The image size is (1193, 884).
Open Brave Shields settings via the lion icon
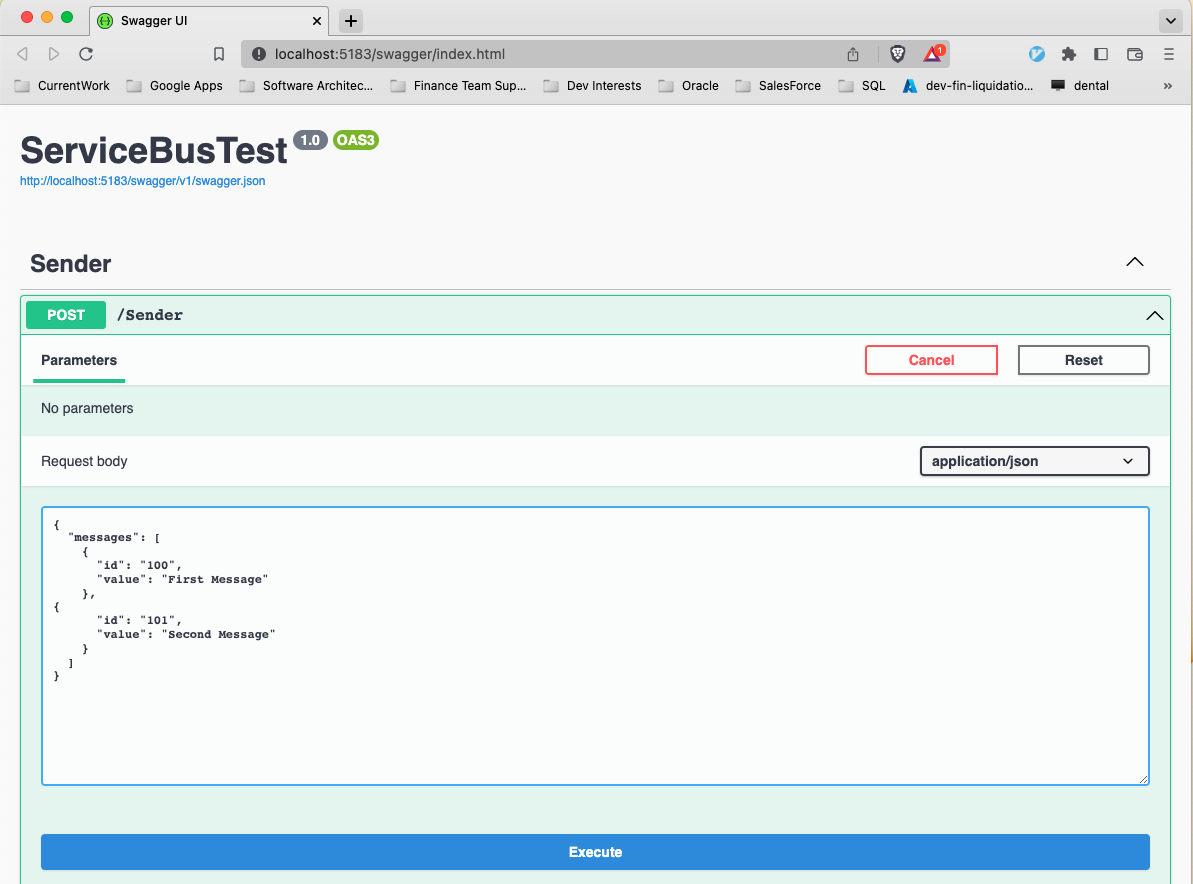coord(897,54)
